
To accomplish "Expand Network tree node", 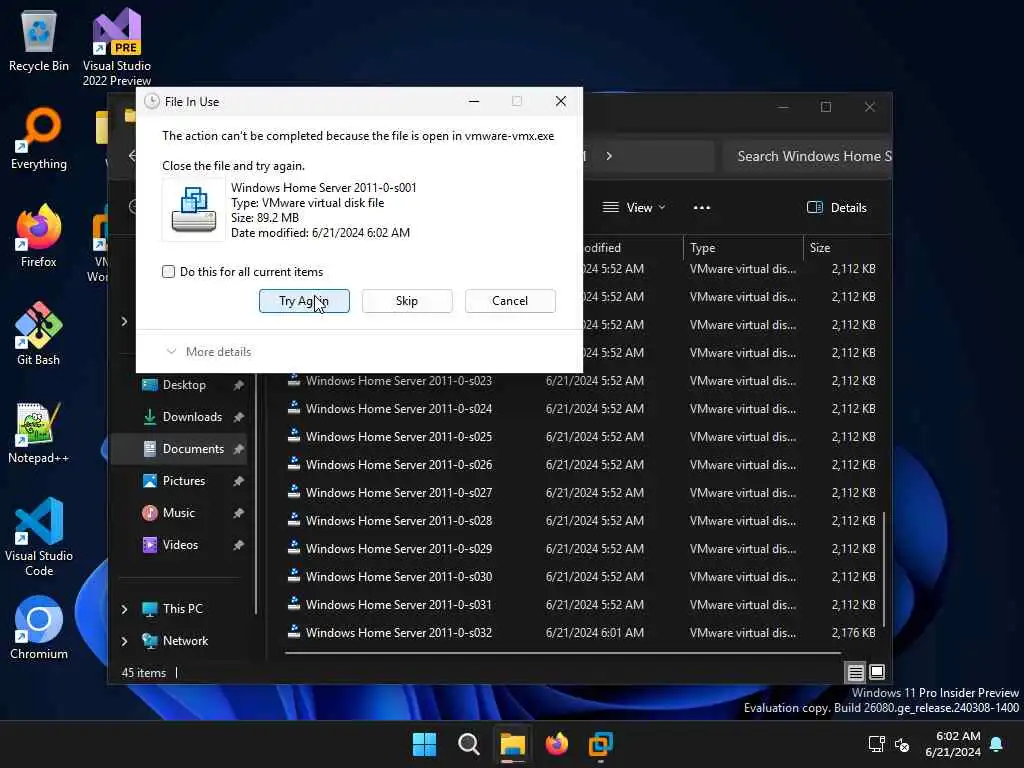I will click(x=125, y=641).
